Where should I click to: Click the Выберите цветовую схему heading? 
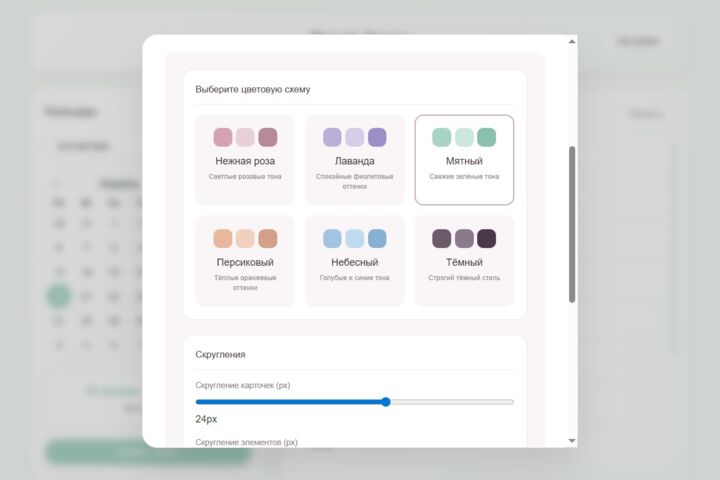(253, 90)
